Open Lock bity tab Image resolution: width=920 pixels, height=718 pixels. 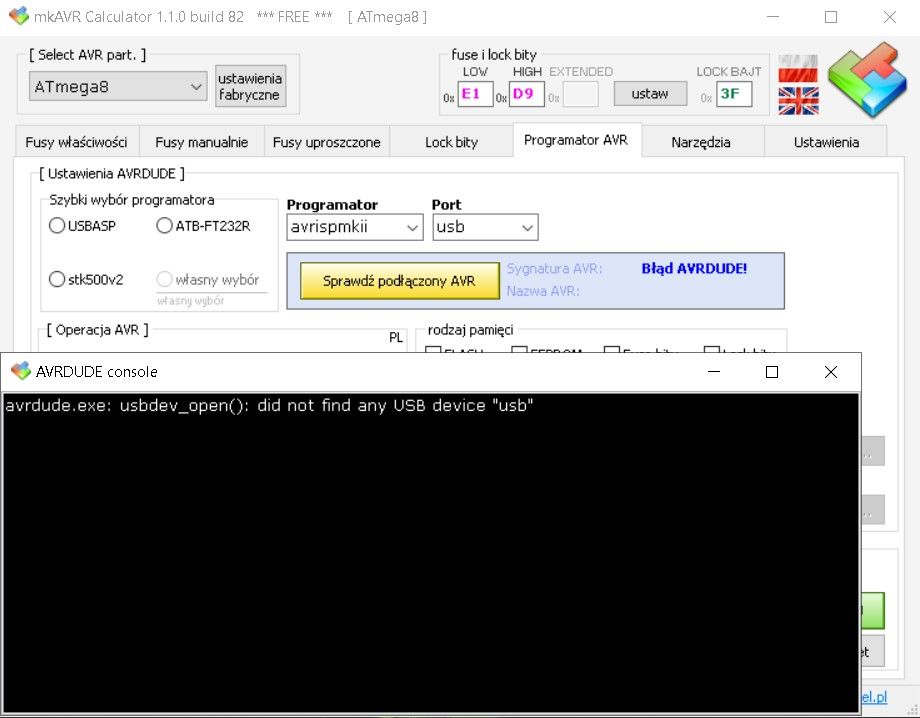click(x=451, y=142)
